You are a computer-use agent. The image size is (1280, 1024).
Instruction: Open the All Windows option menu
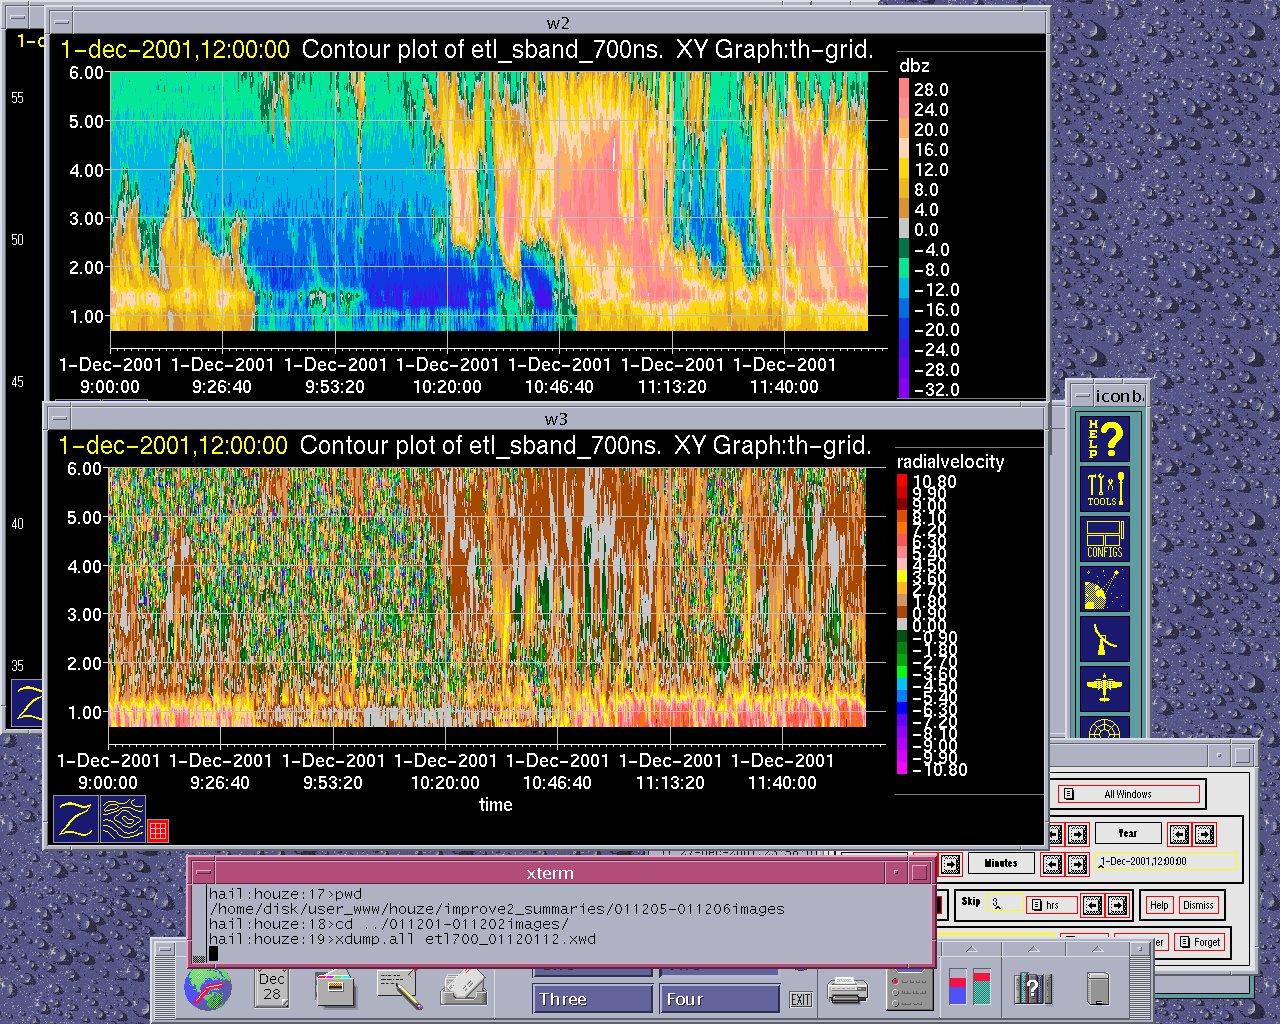click(x=1128, y=794)
